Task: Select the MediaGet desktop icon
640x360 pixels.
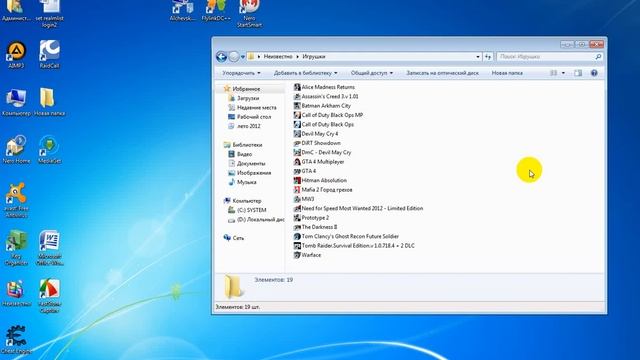Action: (49, 149)
